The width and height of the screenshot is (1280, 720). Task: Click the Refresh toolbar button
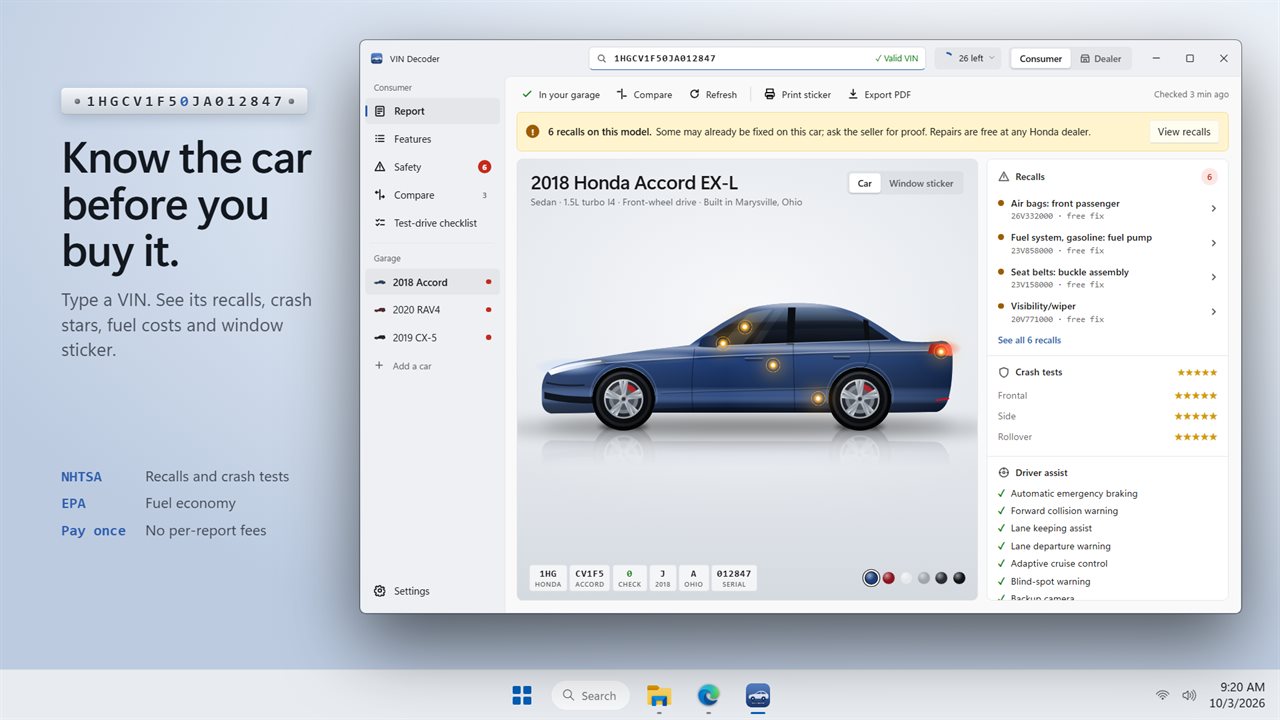pyautogui.click(x=713, y=95)
